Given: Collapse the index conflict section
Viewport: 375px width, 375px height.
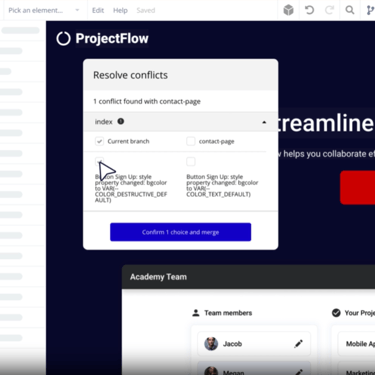Looking at the screenshot, I should point(264,122).
